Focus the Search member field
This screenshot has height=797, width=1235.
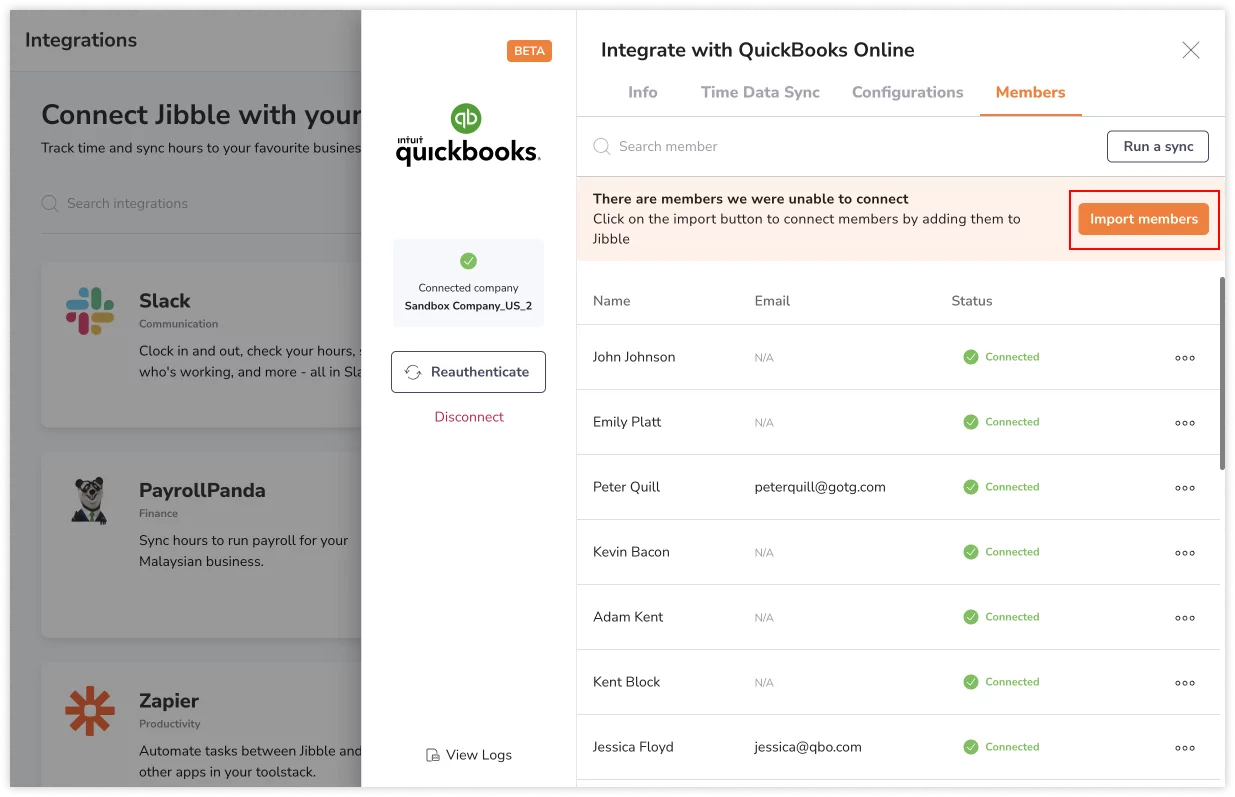click(x=840, y=146)
